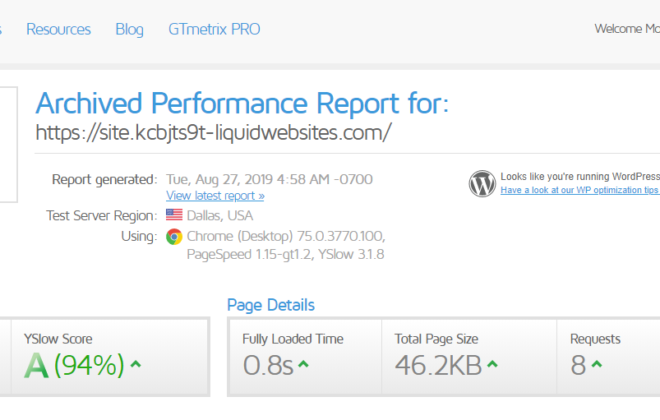660x420 pixels.
Task: Click the page thumbnail frame at left
Action: click(8, 144)
